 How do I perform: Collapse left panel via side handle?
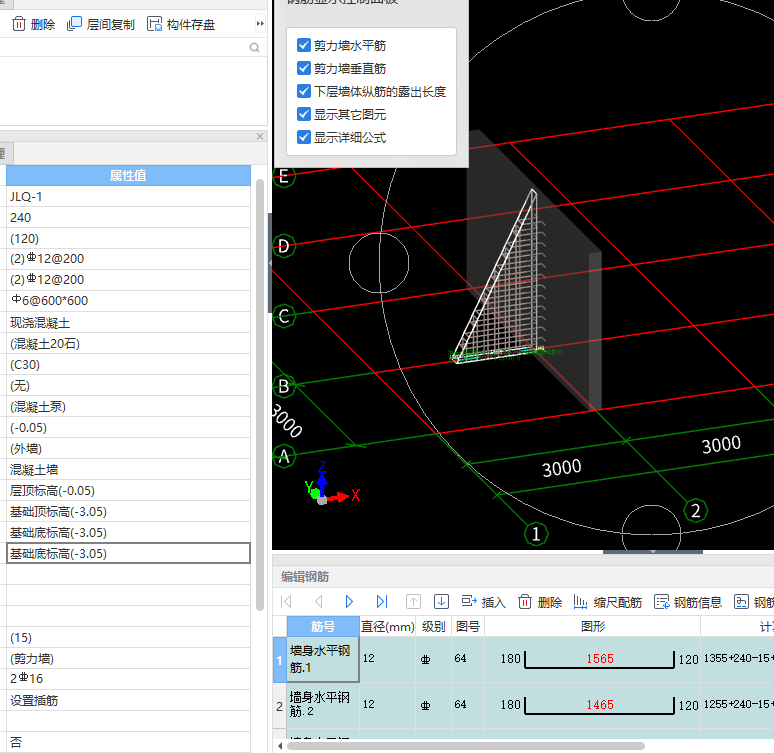pos(270,263)
